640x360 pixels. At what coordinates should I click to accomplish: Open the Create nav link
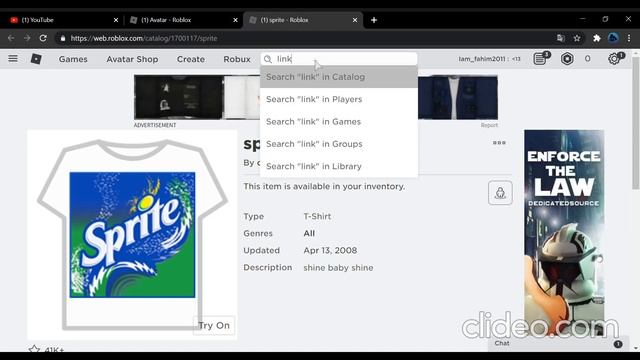(x=191, y=59)
